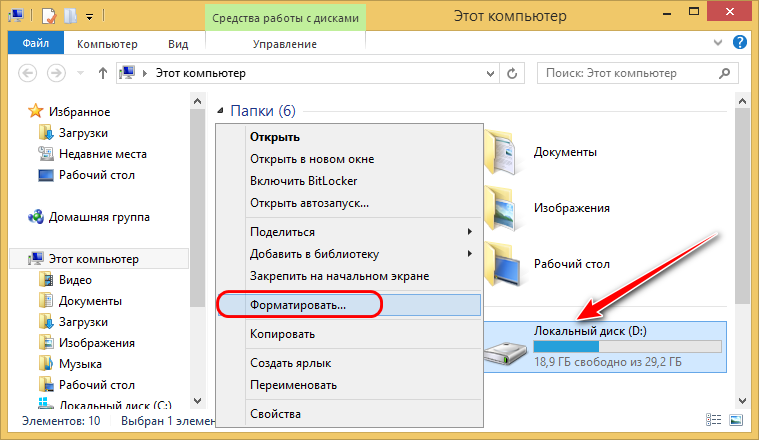
Task: Click the D: drive capacity bar
Action: click(x=627, y=347)
